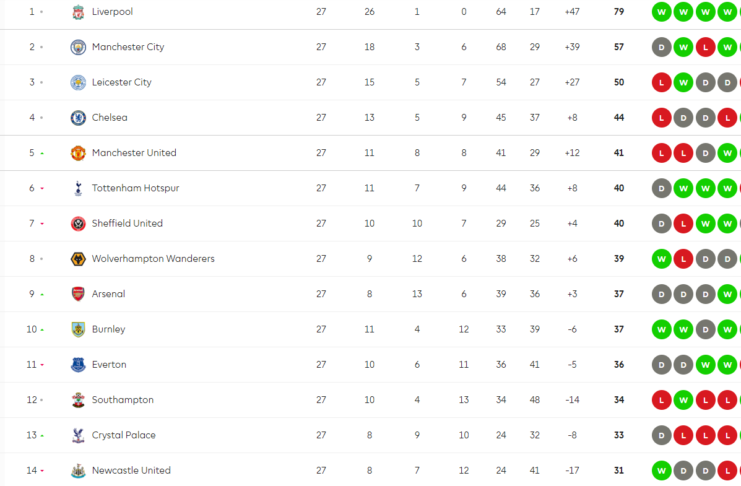Click the Newcastle United club crest

pos(78,470)
